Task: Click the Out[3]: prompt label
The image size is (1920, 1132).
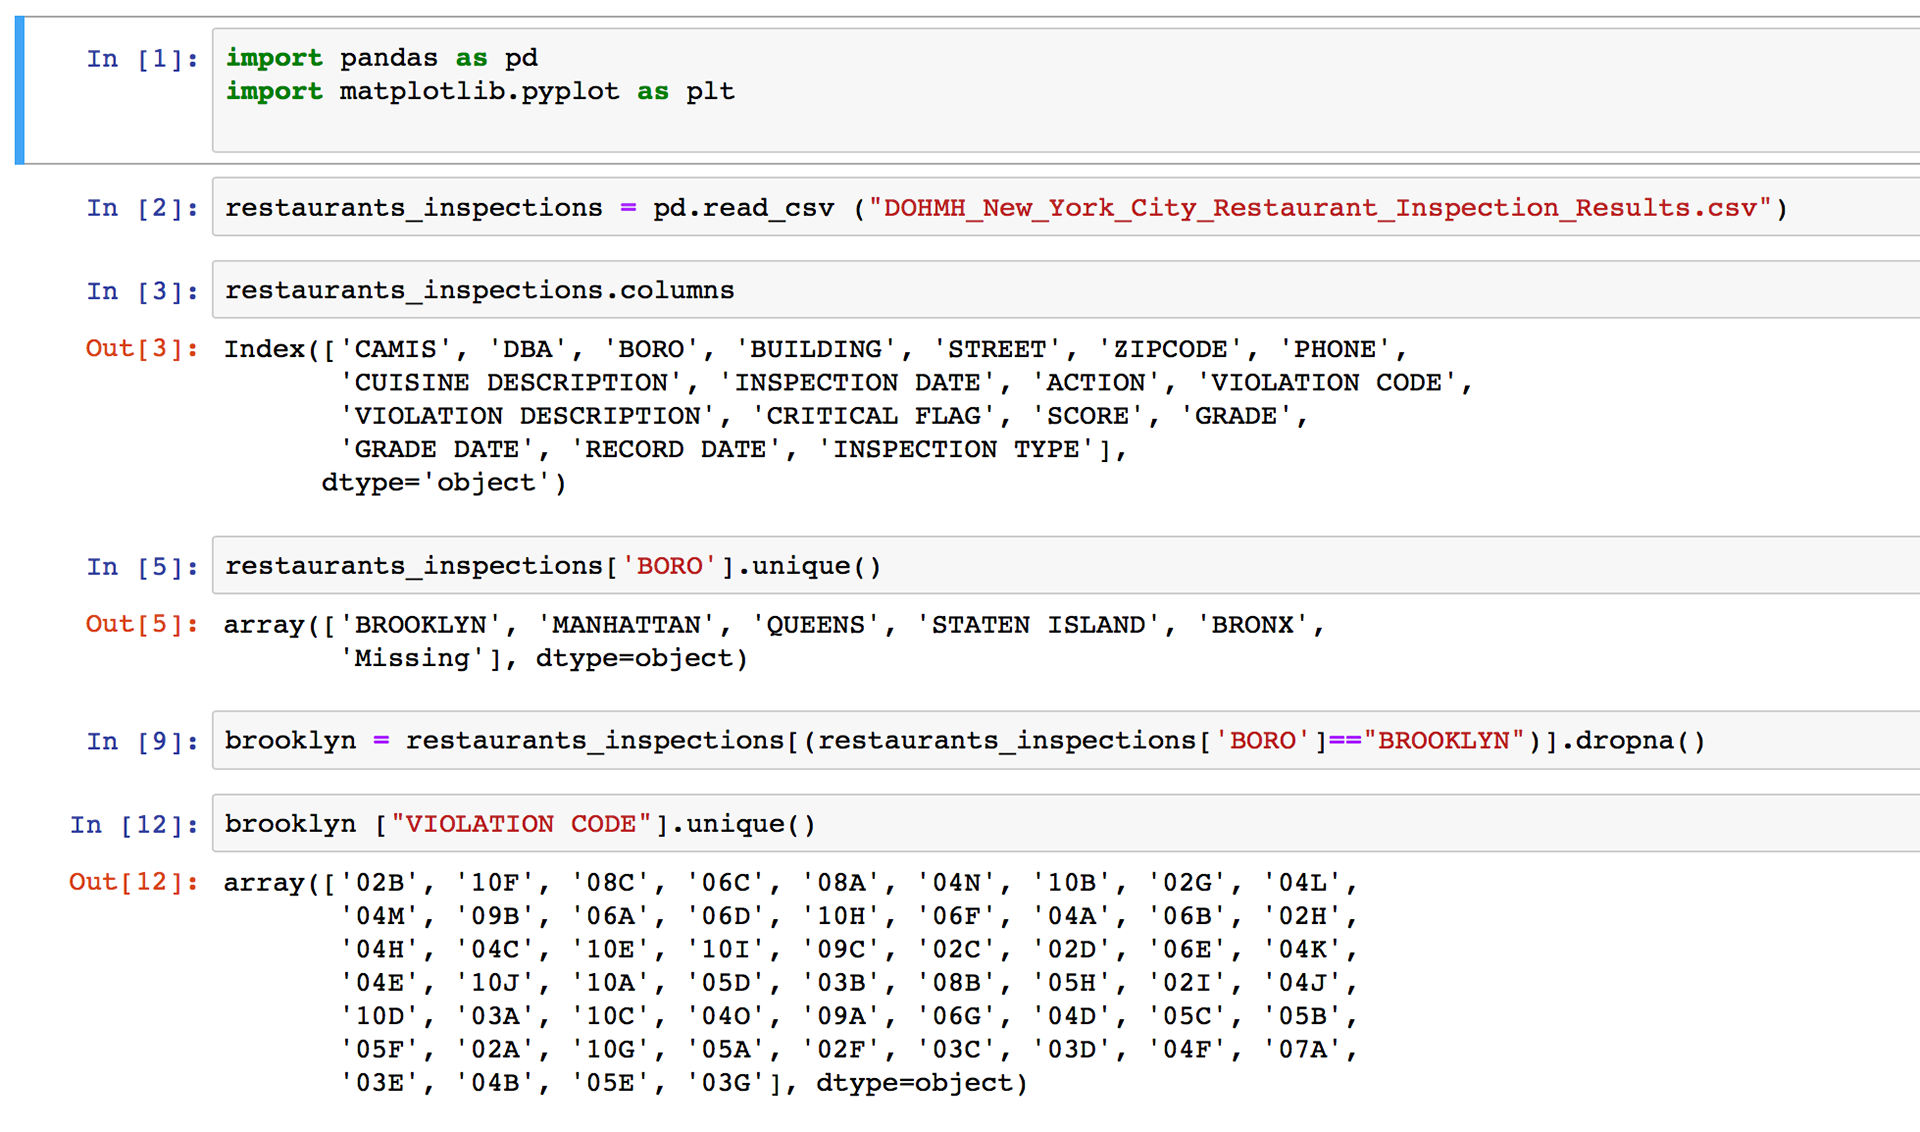Action: point(142,348)
